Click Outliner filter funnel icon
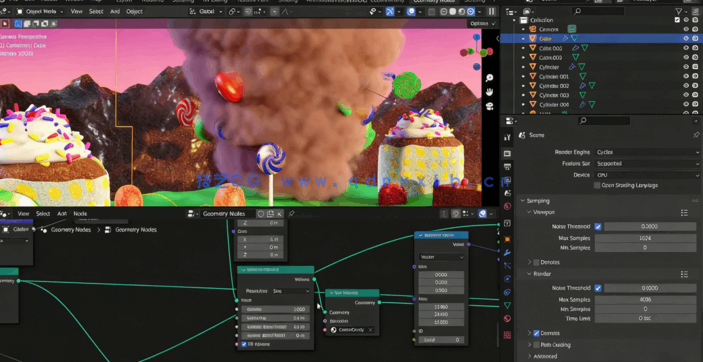703x362 pixels. click(x=679, y=11)
